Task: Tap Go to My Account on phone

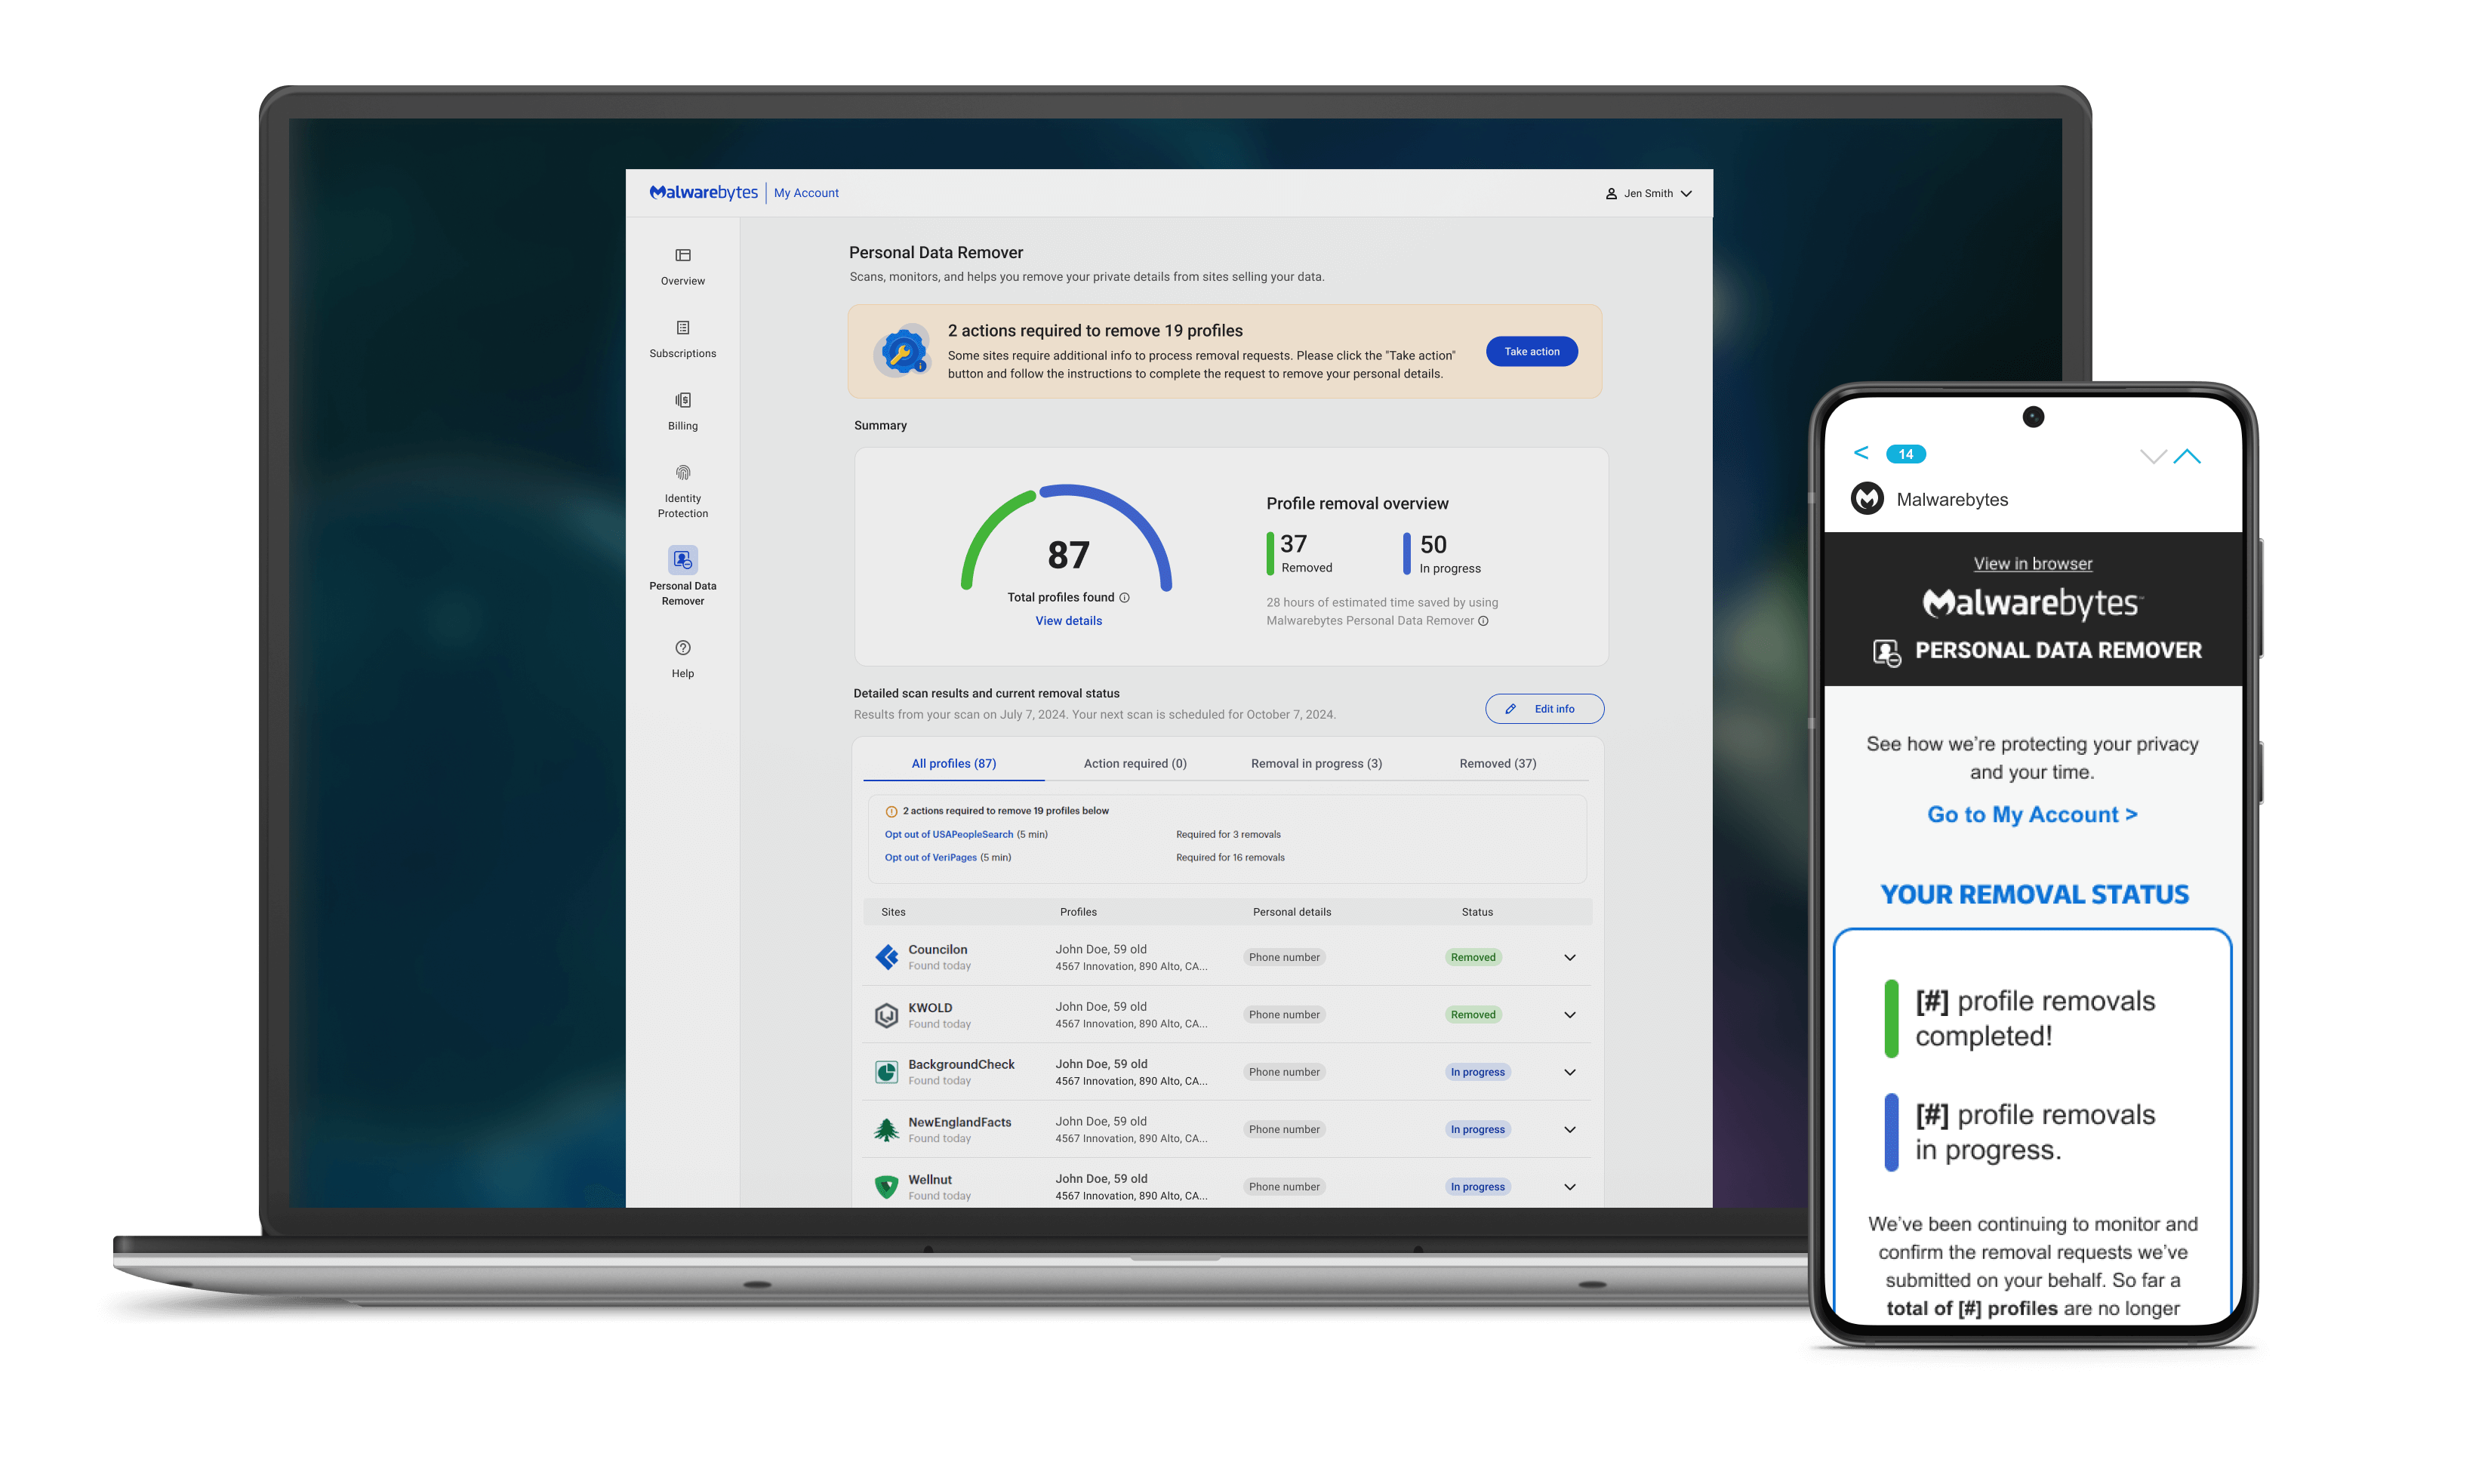Action: 2031,815
